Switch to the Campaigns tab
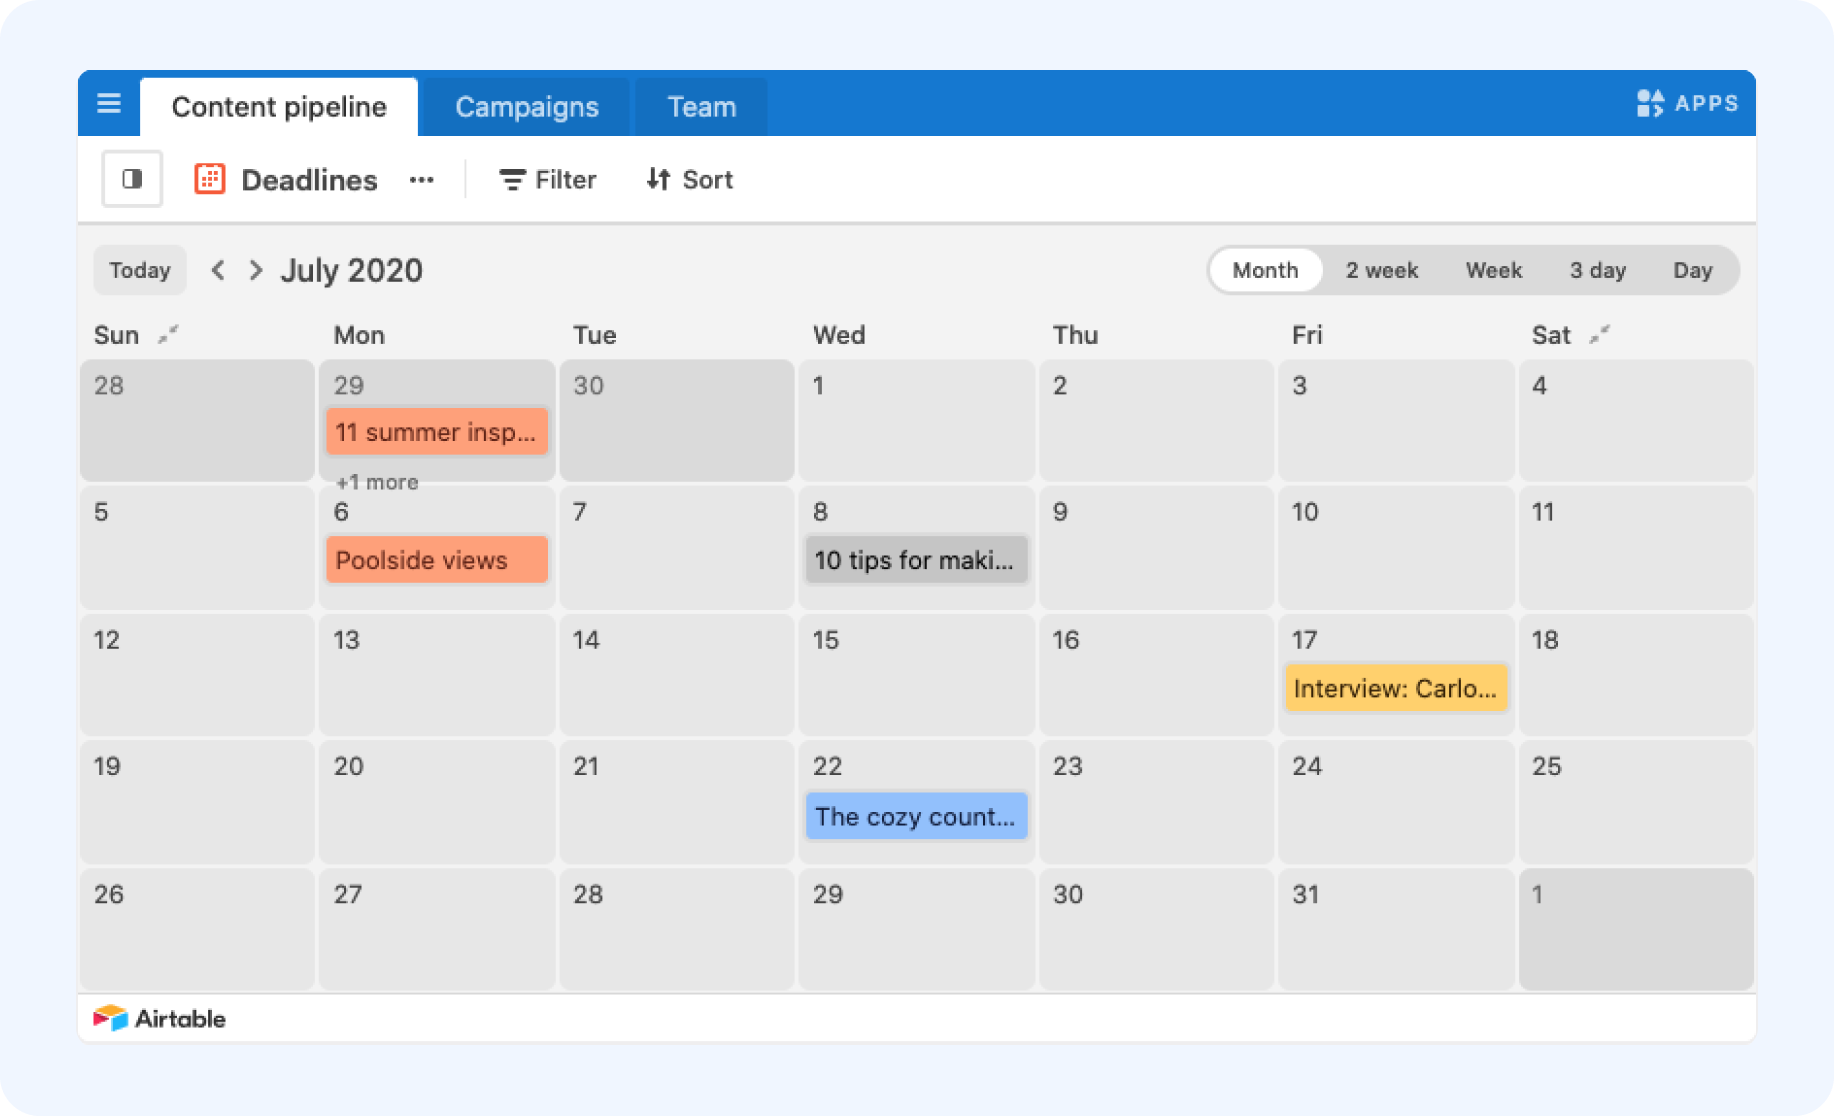 527,106
